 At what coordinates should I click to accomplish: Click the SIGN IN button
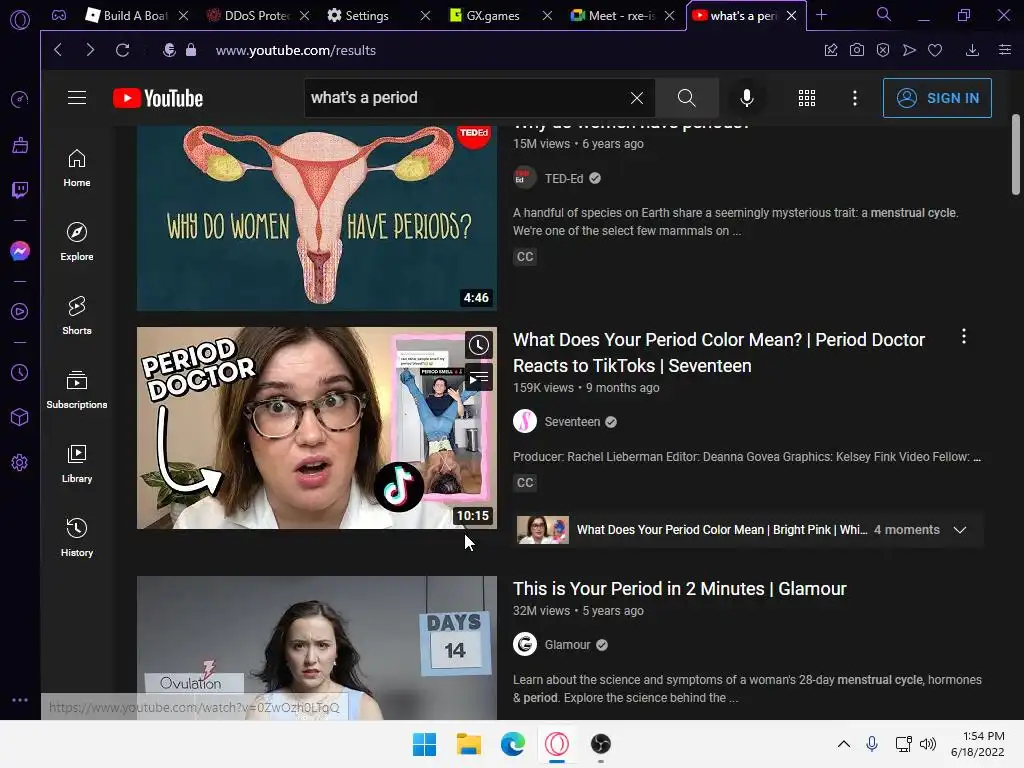pos(937,98)
